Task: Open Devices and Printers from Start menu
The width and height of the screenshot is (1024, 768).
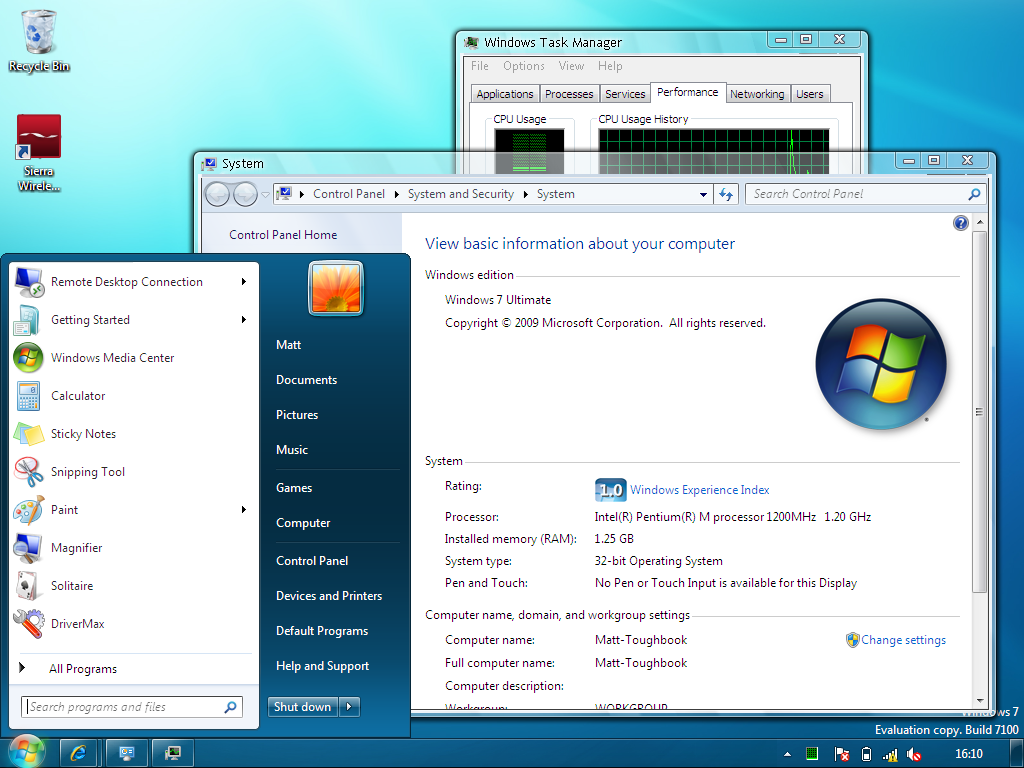Action: (x=329, y=596)
